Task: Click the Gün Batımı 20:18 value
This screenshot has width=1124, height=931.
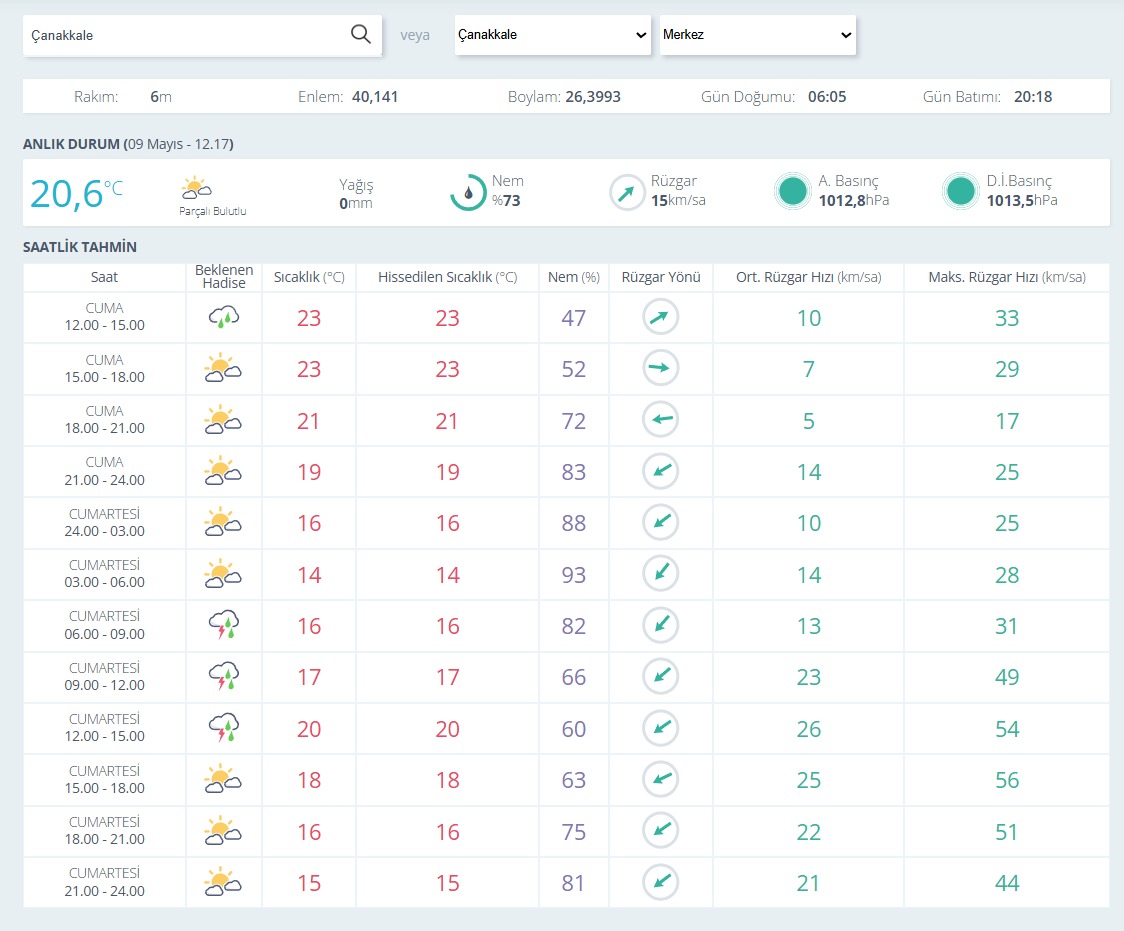Action: (1033, 97)
